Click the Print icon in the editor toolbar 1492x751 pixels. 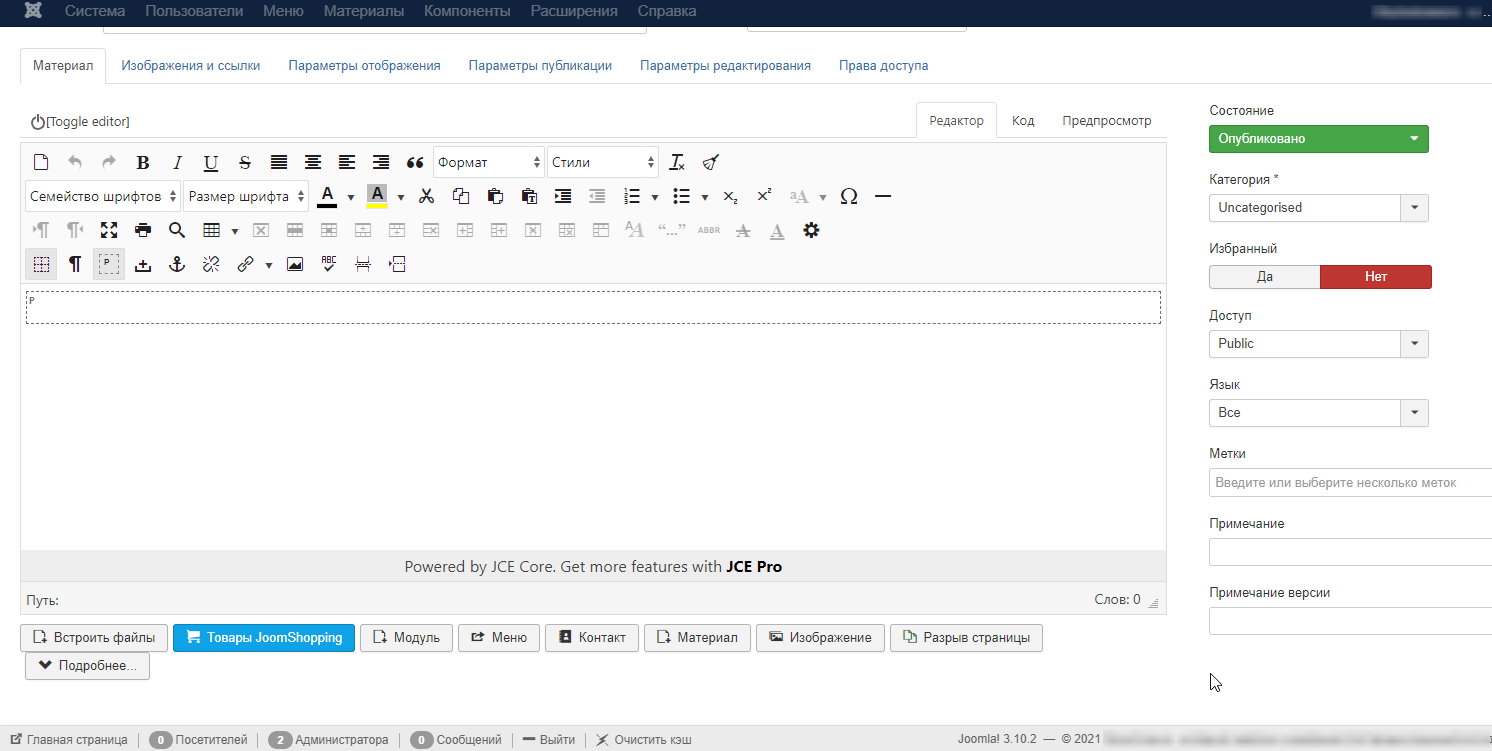tap(143, 230)
